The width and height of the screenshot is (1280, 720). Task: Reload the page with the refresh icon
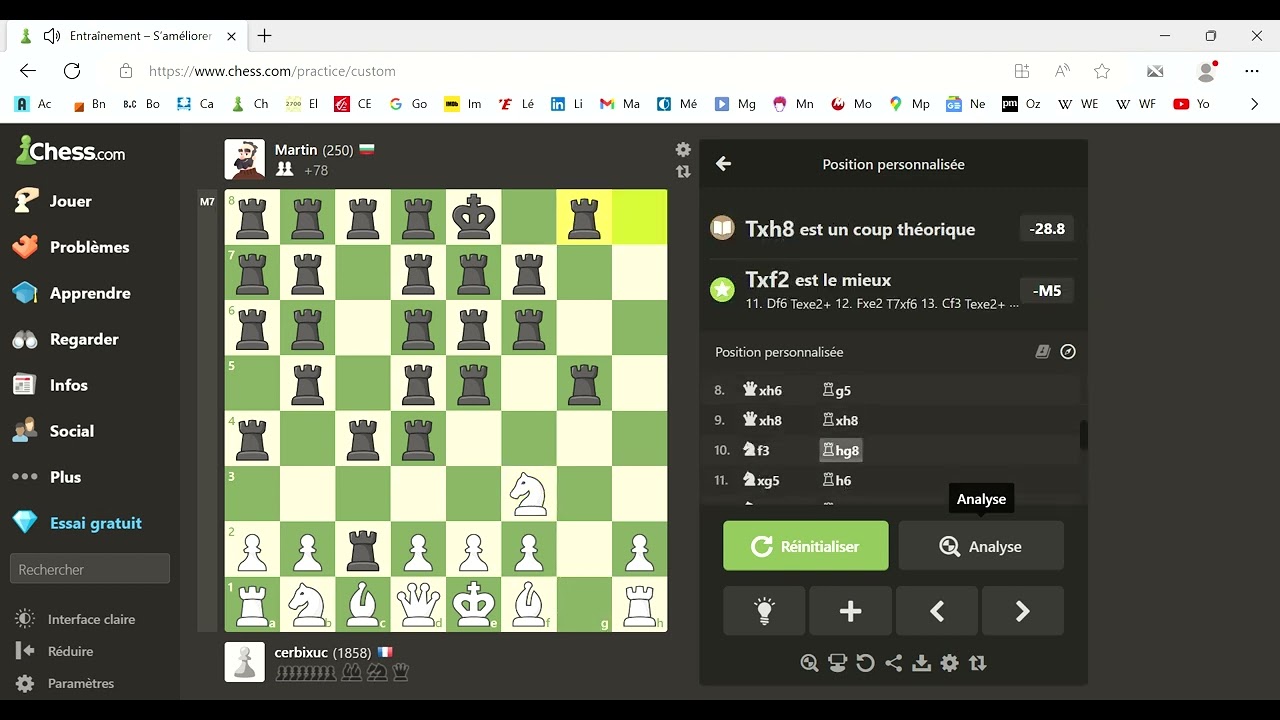tap(72, 71)
